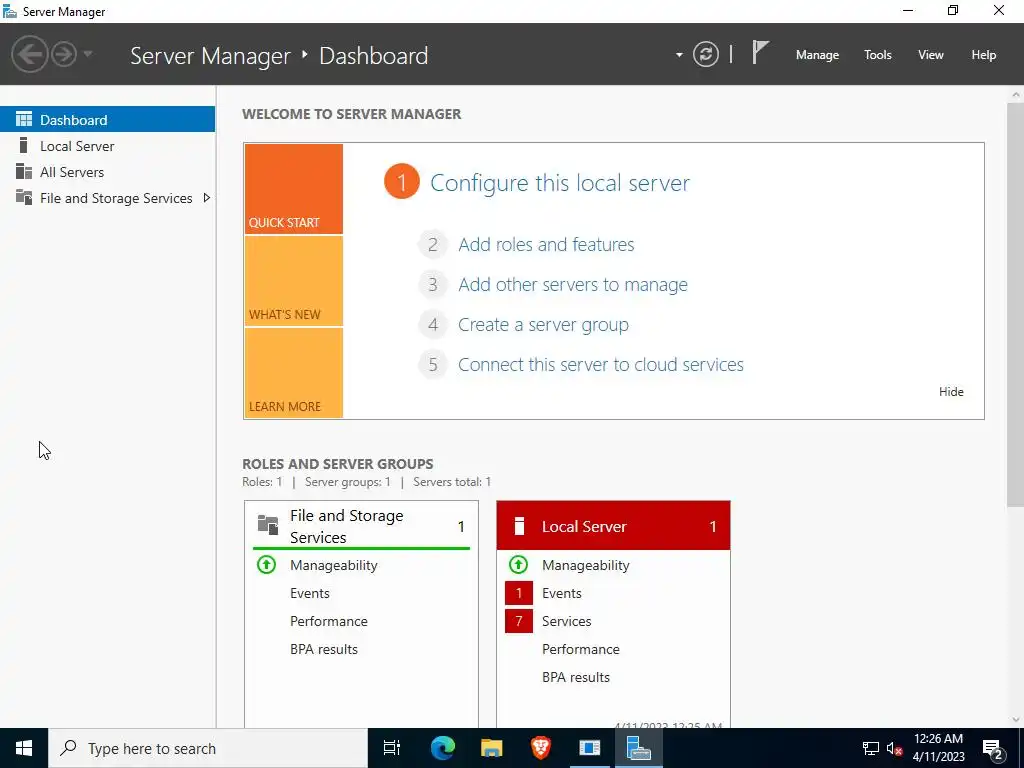Click File and Storage Services tile icon
1024x768 pixels.
(x=268, y=524)
